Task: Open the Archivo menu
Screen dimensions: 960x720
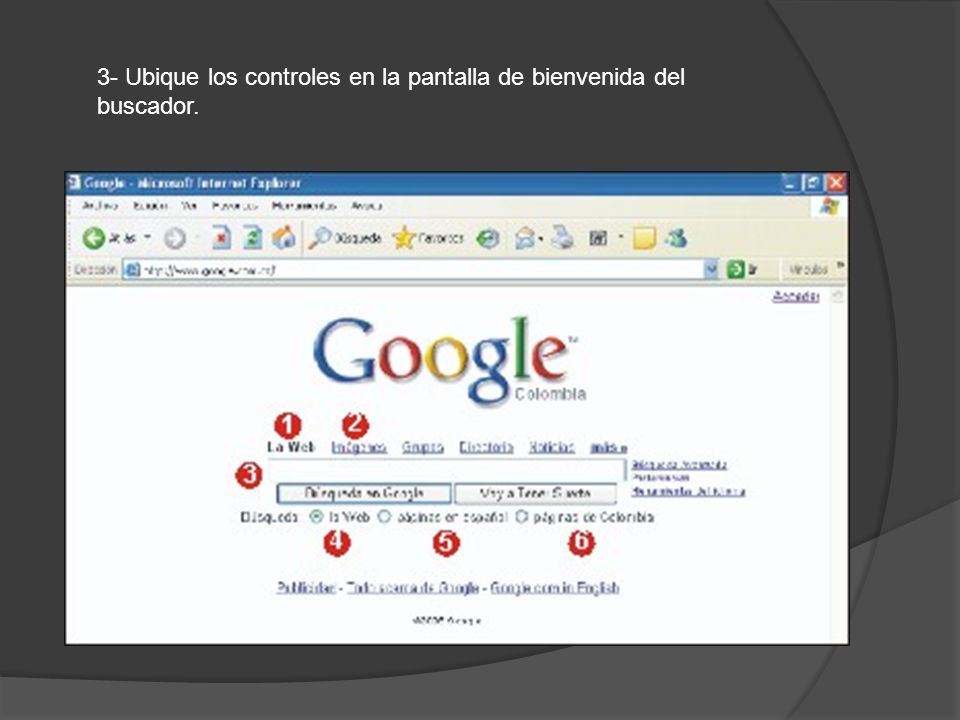Action: (x=100, y=206)
